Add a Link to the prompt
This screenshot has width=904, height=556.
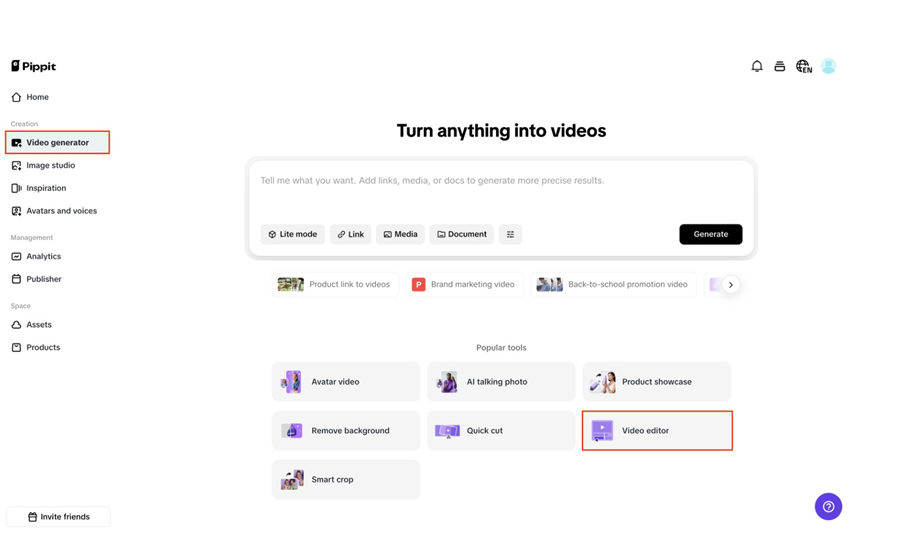click(x=350, y=234)
